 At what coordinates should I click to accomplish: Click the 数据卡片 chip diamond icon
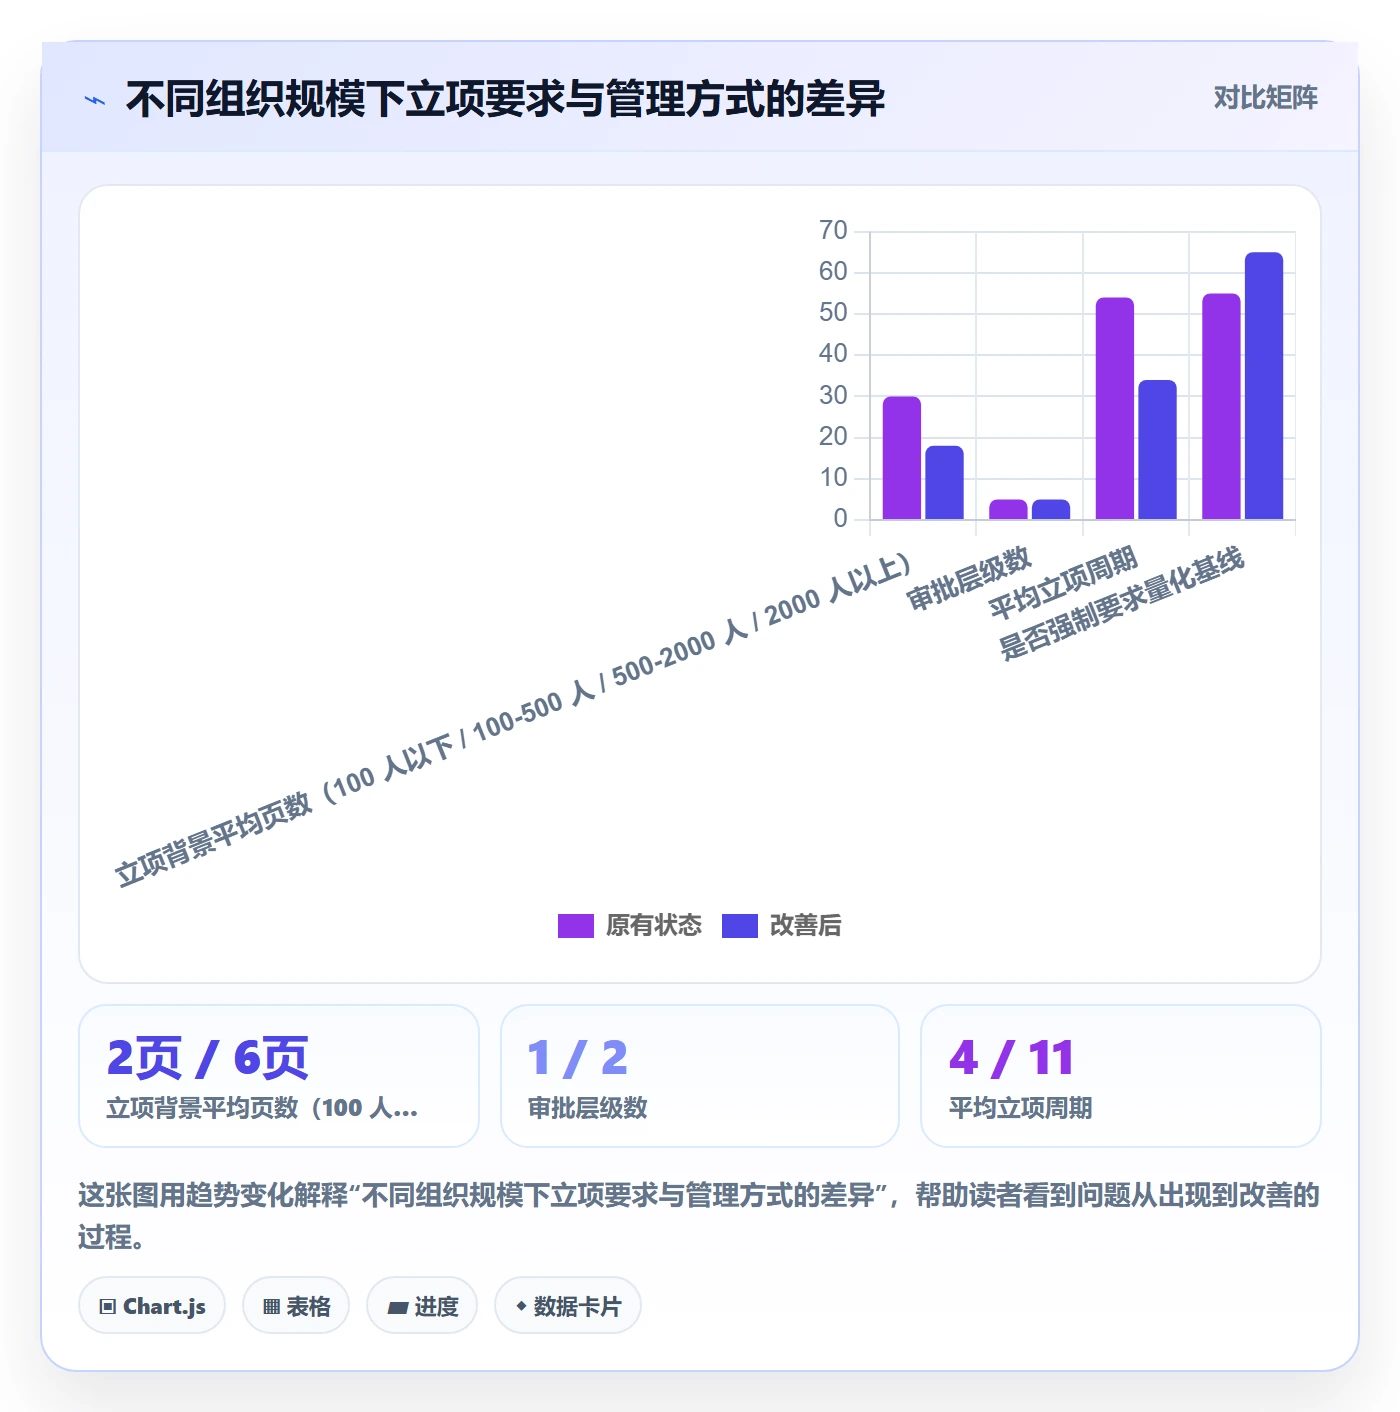click(521, 1306)
